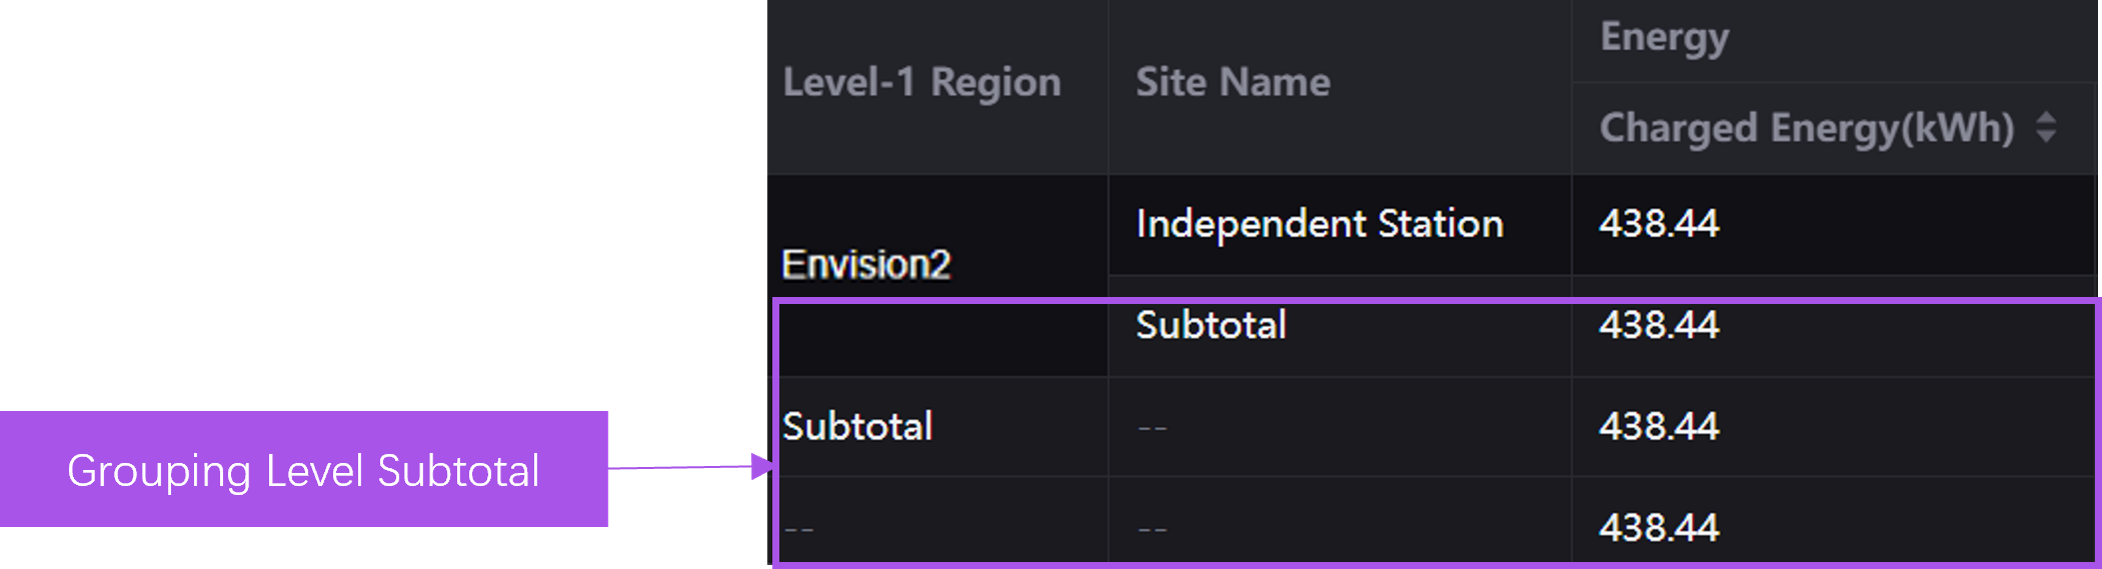Select Subtotal cell under Site Name column

coord(1211,326)
